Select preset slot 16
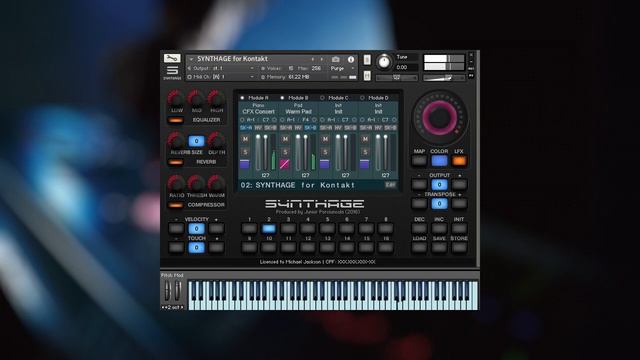This screenshot has height=360, width=640. coord(386,247)
